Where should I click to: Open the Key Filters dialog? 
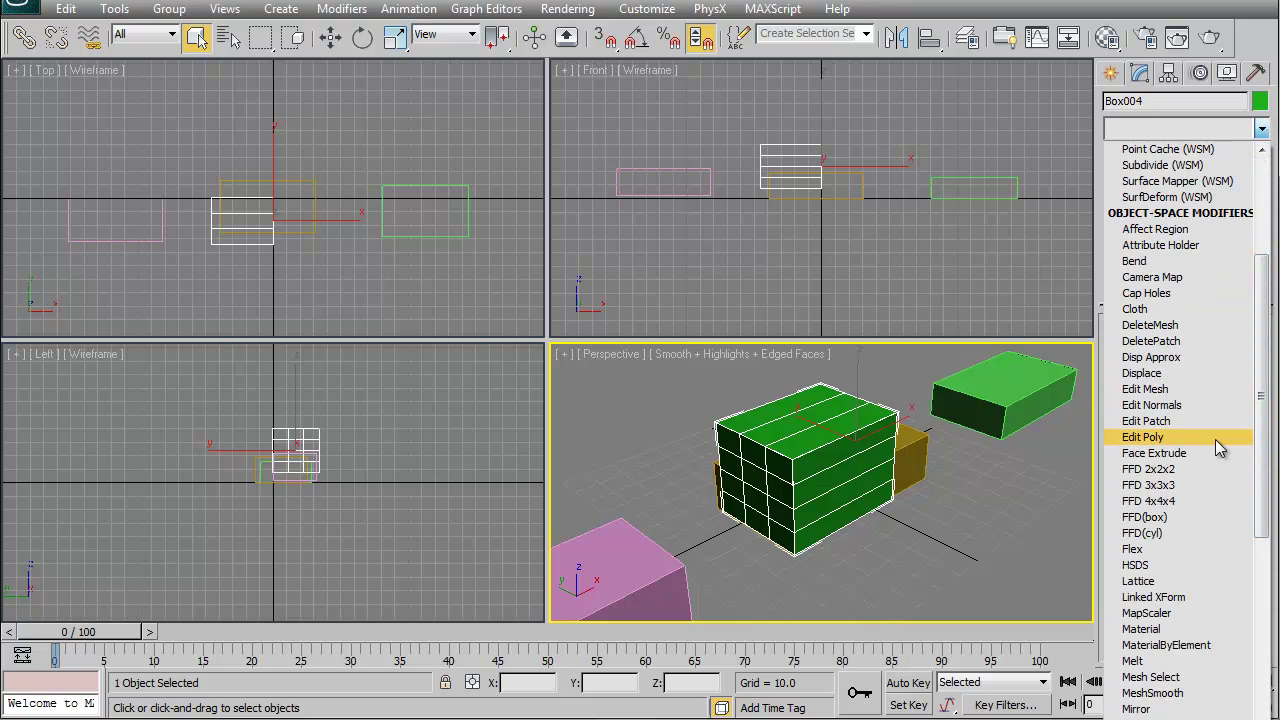(1005, 705)
